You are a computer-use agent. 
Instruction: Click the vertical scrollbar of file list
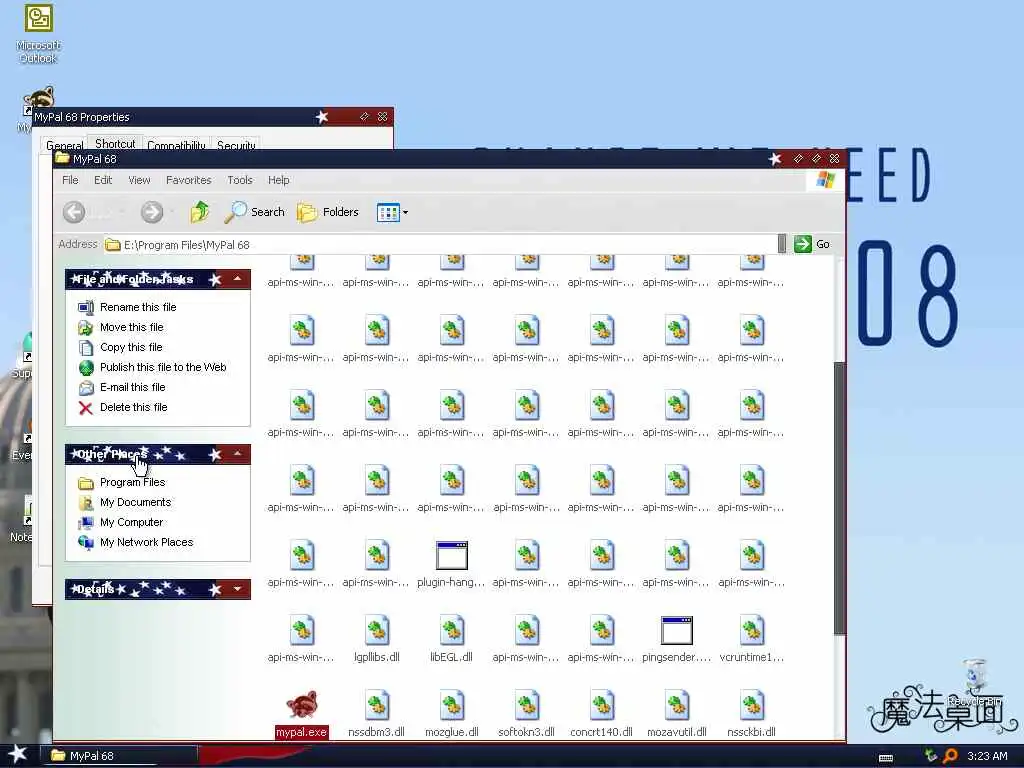click(x=840, y=498)
